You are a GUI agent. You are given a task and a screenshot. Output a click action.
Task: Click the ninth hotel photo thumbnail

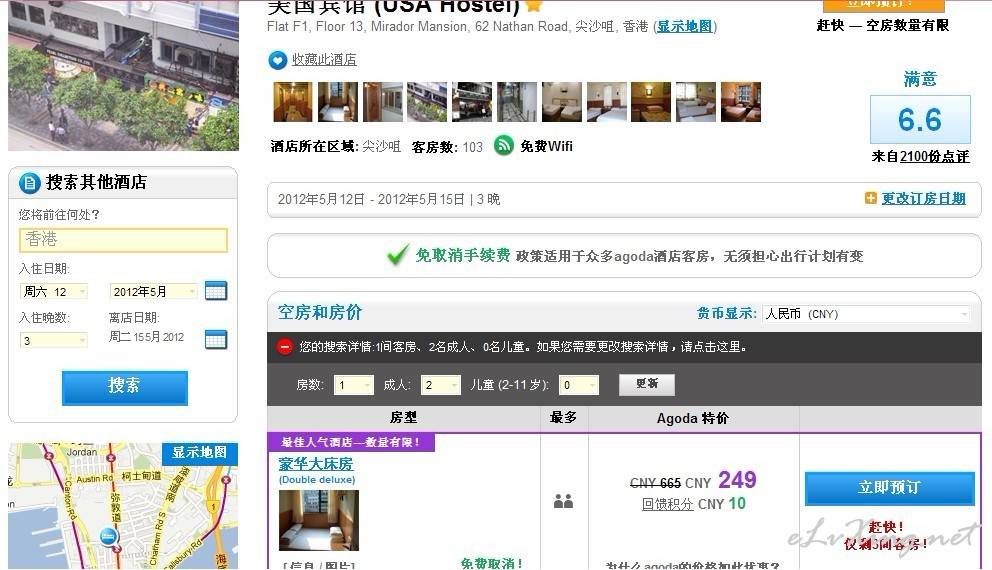coord(651,101)
